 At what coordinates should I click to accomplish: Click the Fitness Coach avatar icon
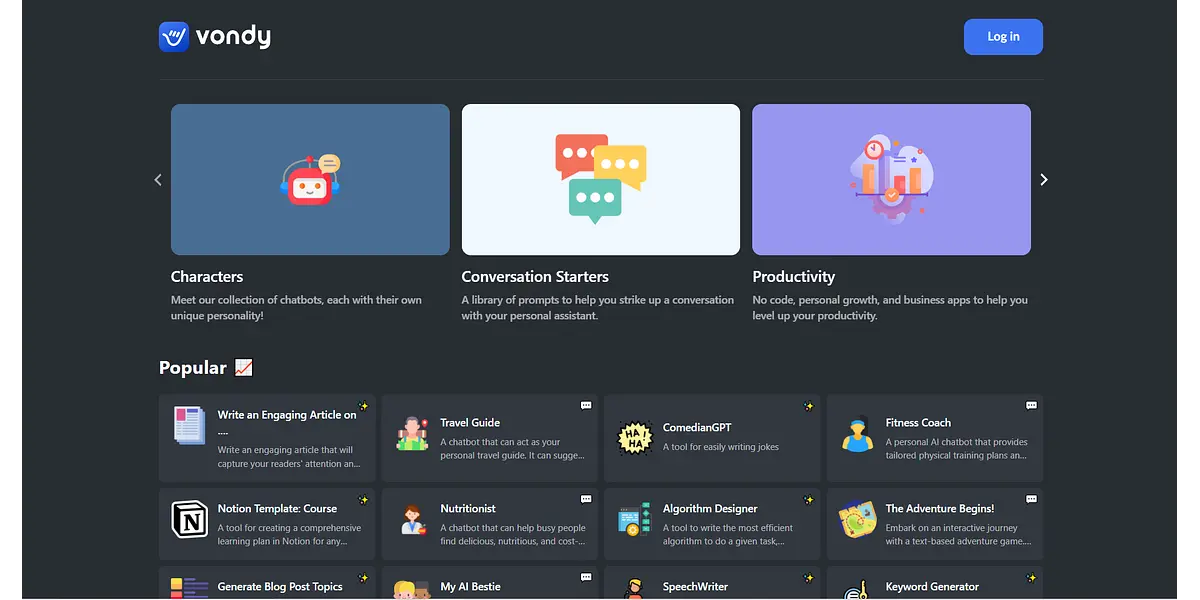[x=857, y=435]
